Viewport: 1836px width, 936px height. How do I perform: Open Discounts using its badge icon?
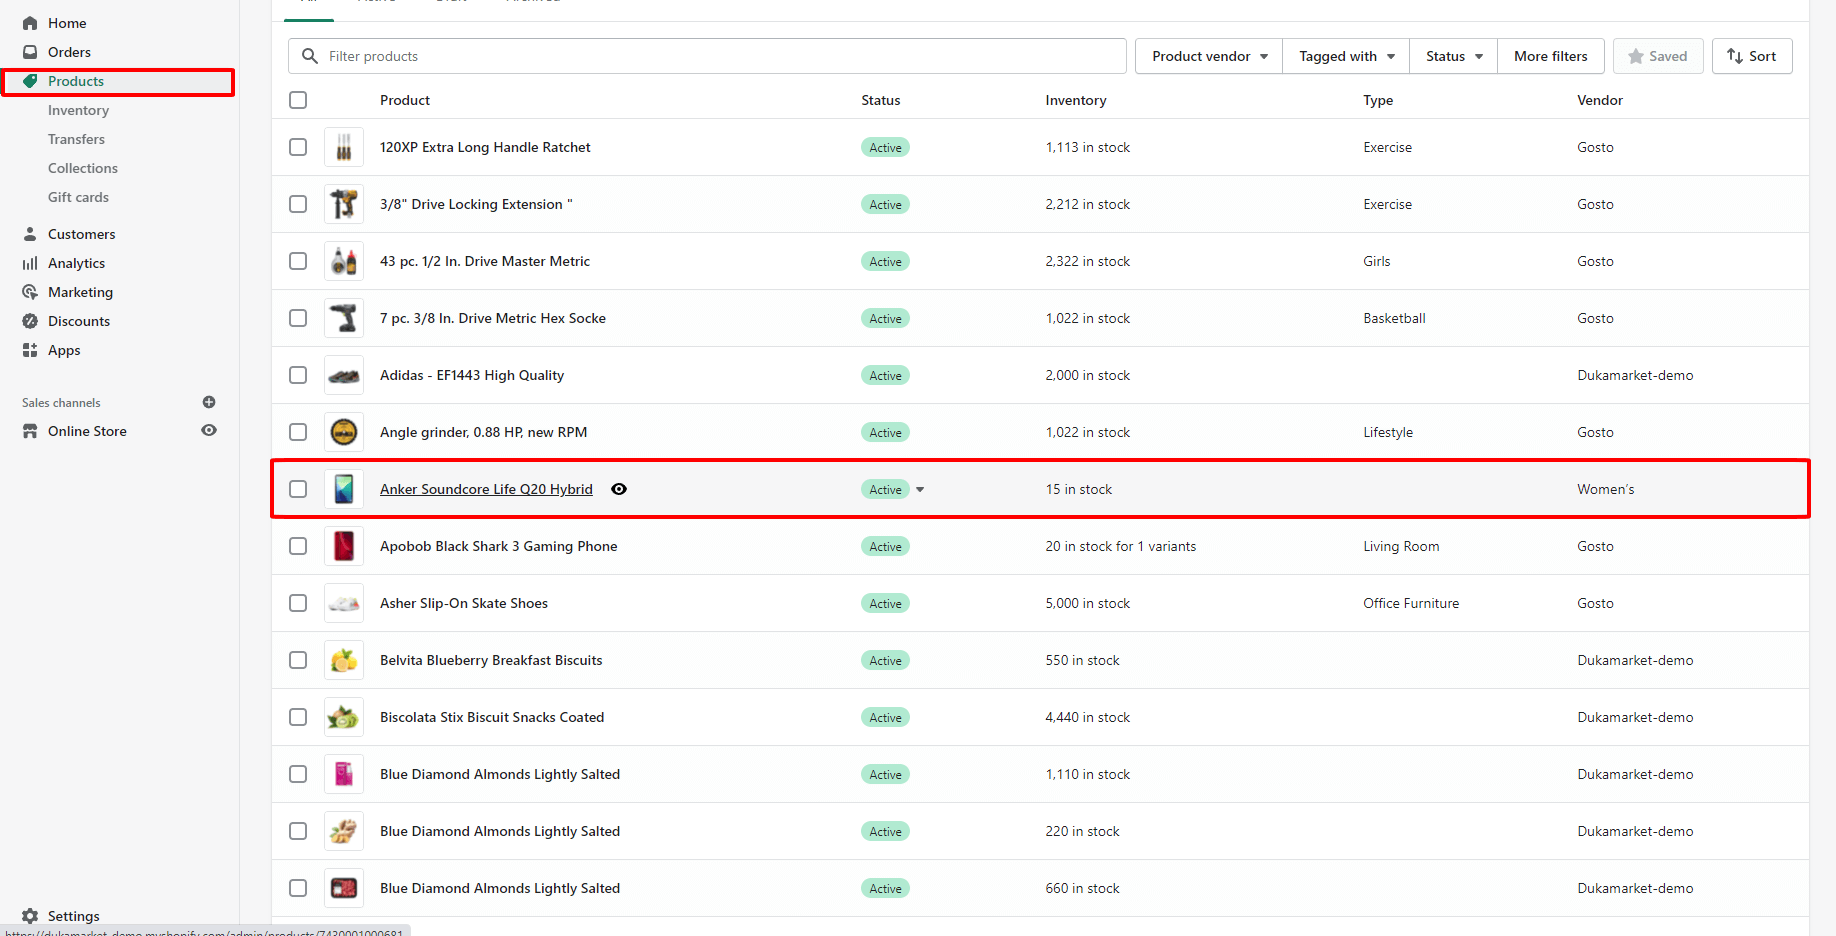click(x=30, y=321)
